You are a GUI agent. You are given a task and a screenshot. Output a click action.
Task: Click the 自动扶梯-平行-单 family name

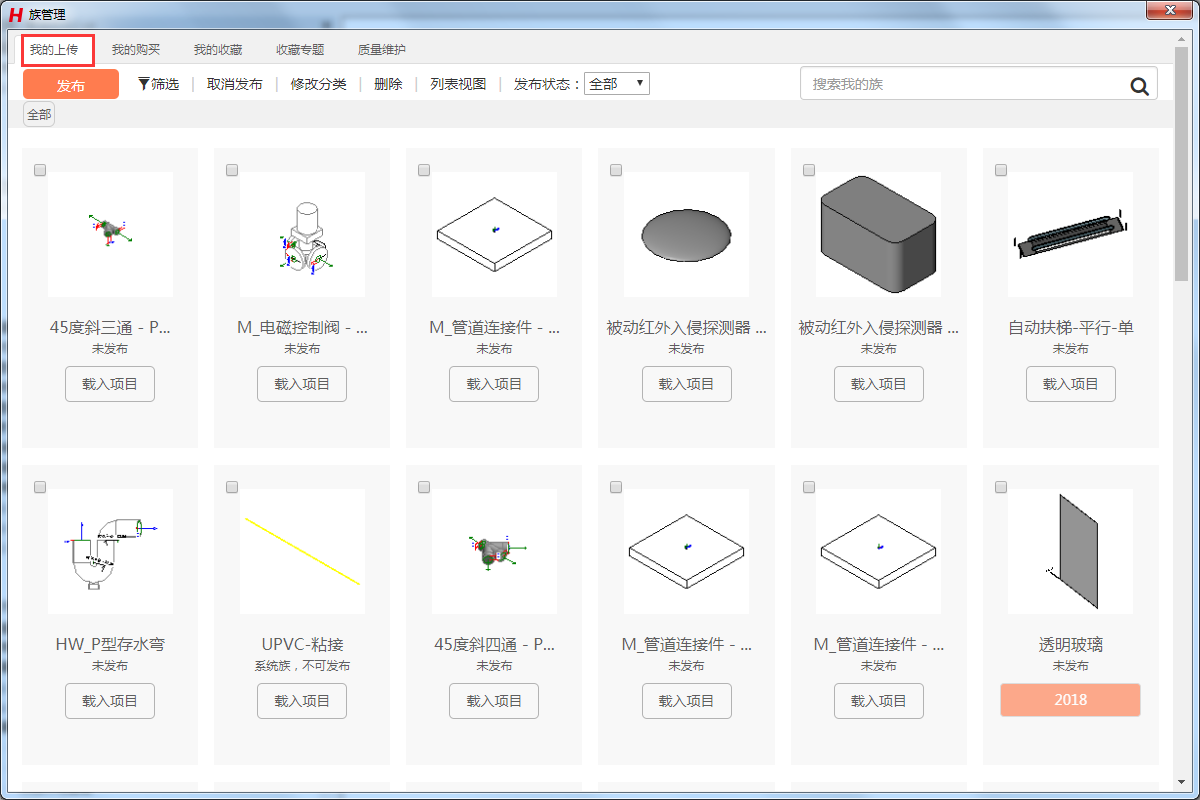coord(1070,328)
